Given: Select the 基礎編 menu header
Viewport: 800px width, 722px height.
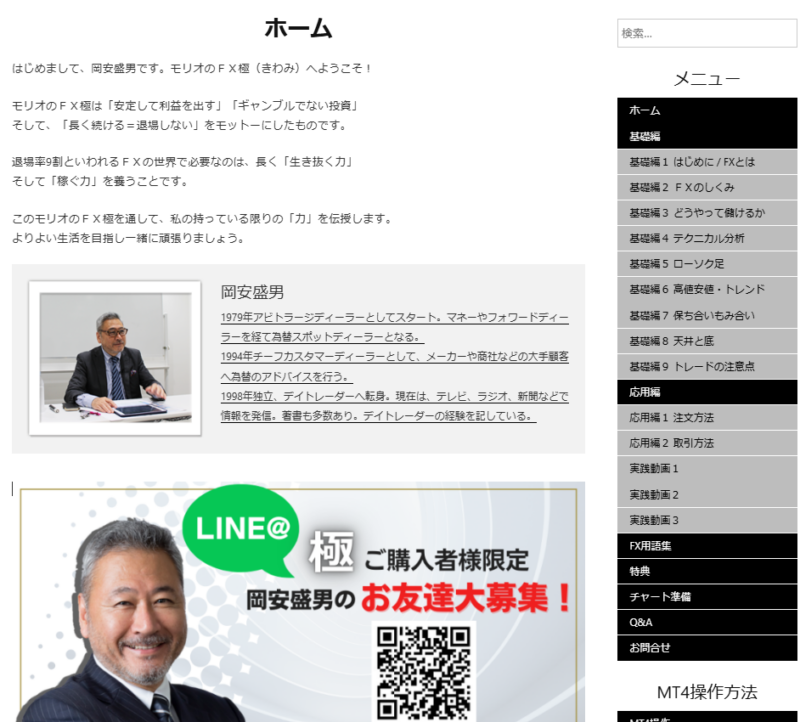Looking at the screenshot, I should point(707,136).
